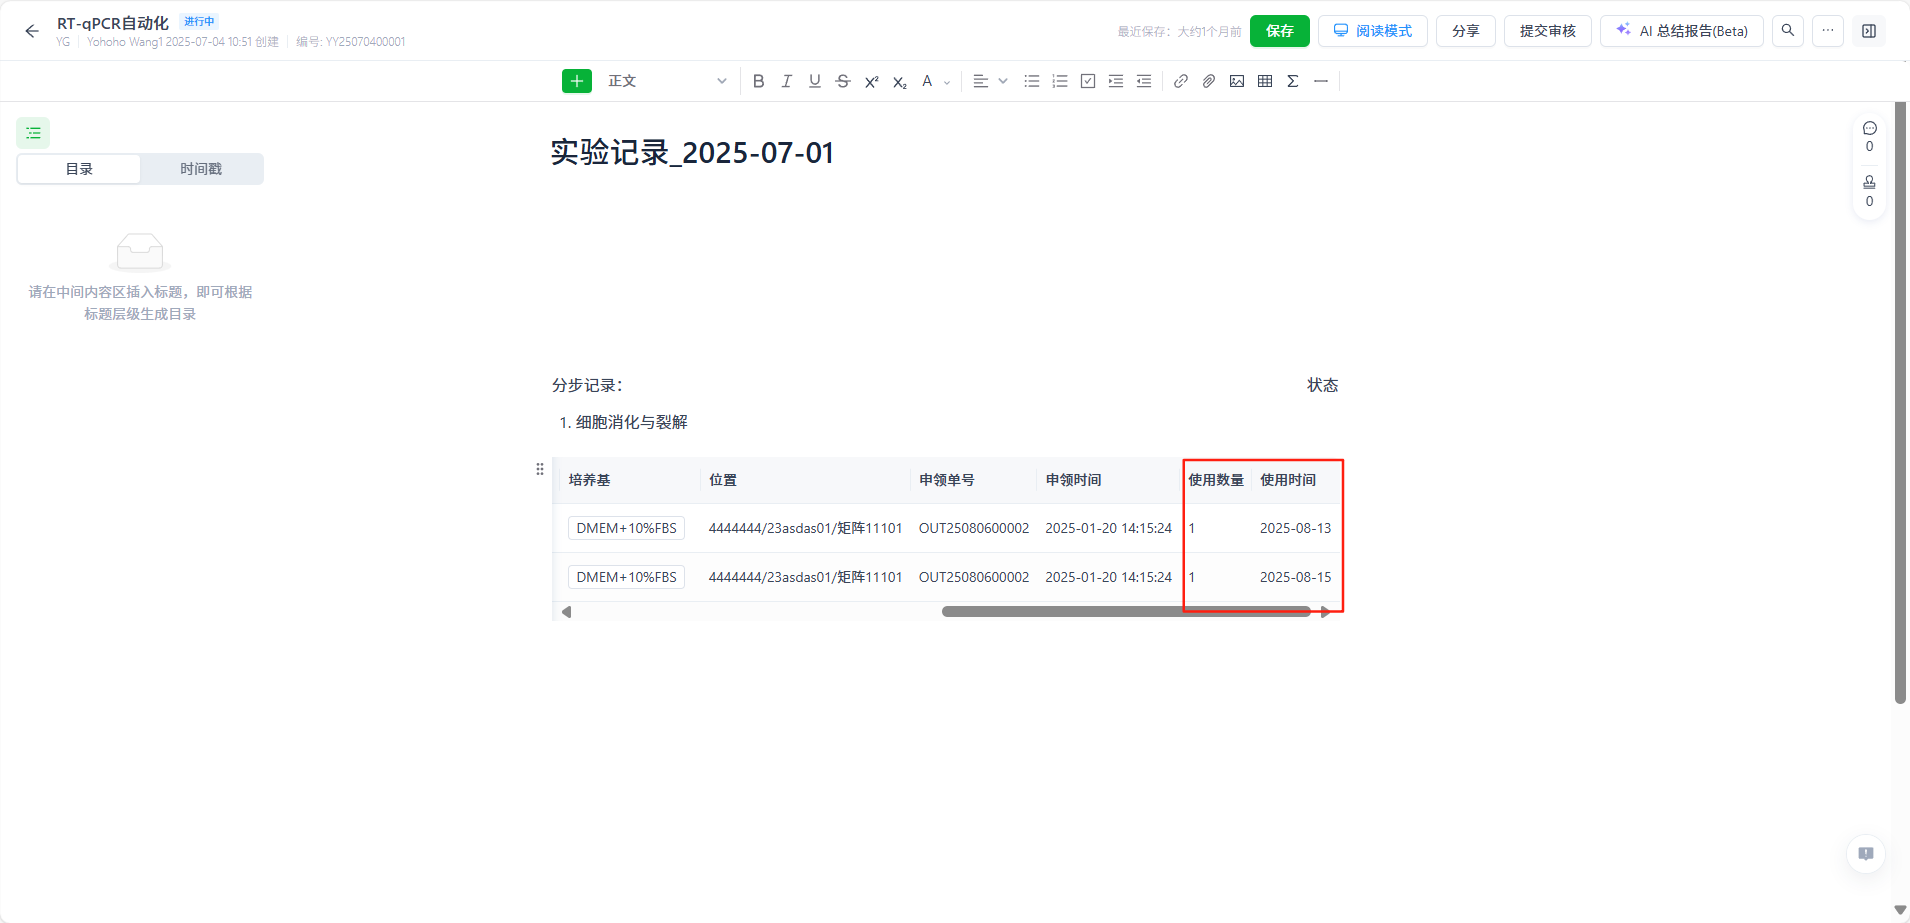Select the 目录 tab
1910x923 pixels.
(x=79, y=169)
